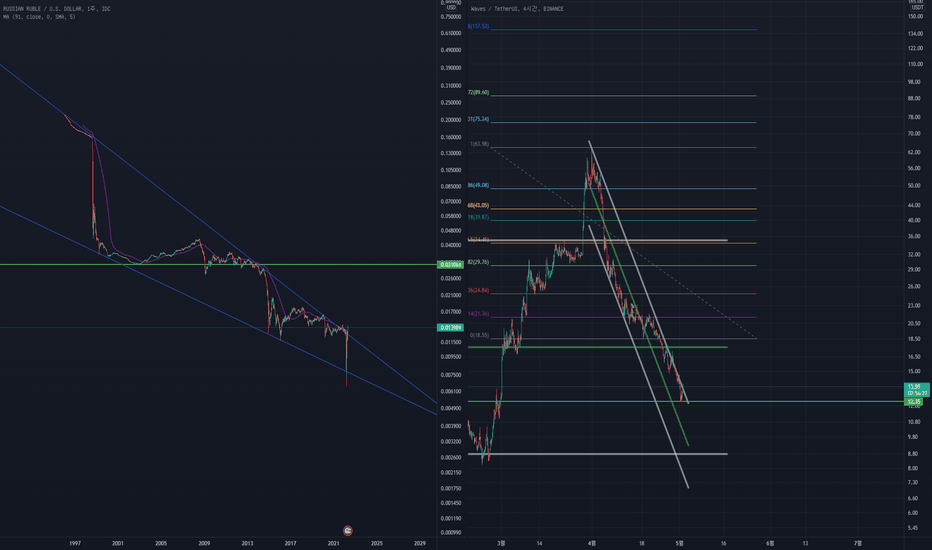This screenshot has width=932, height=550.
Task: Click the 2009 label on the time axis
Action: [204, 543]
